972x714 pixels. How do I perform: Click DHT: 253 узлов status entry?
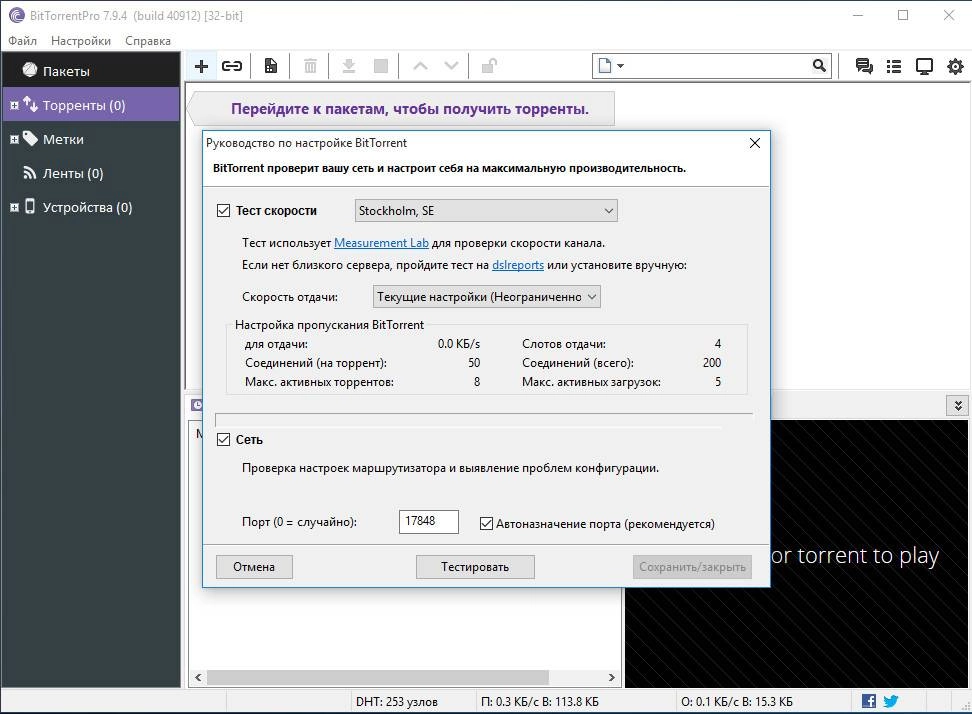[397, 702]
